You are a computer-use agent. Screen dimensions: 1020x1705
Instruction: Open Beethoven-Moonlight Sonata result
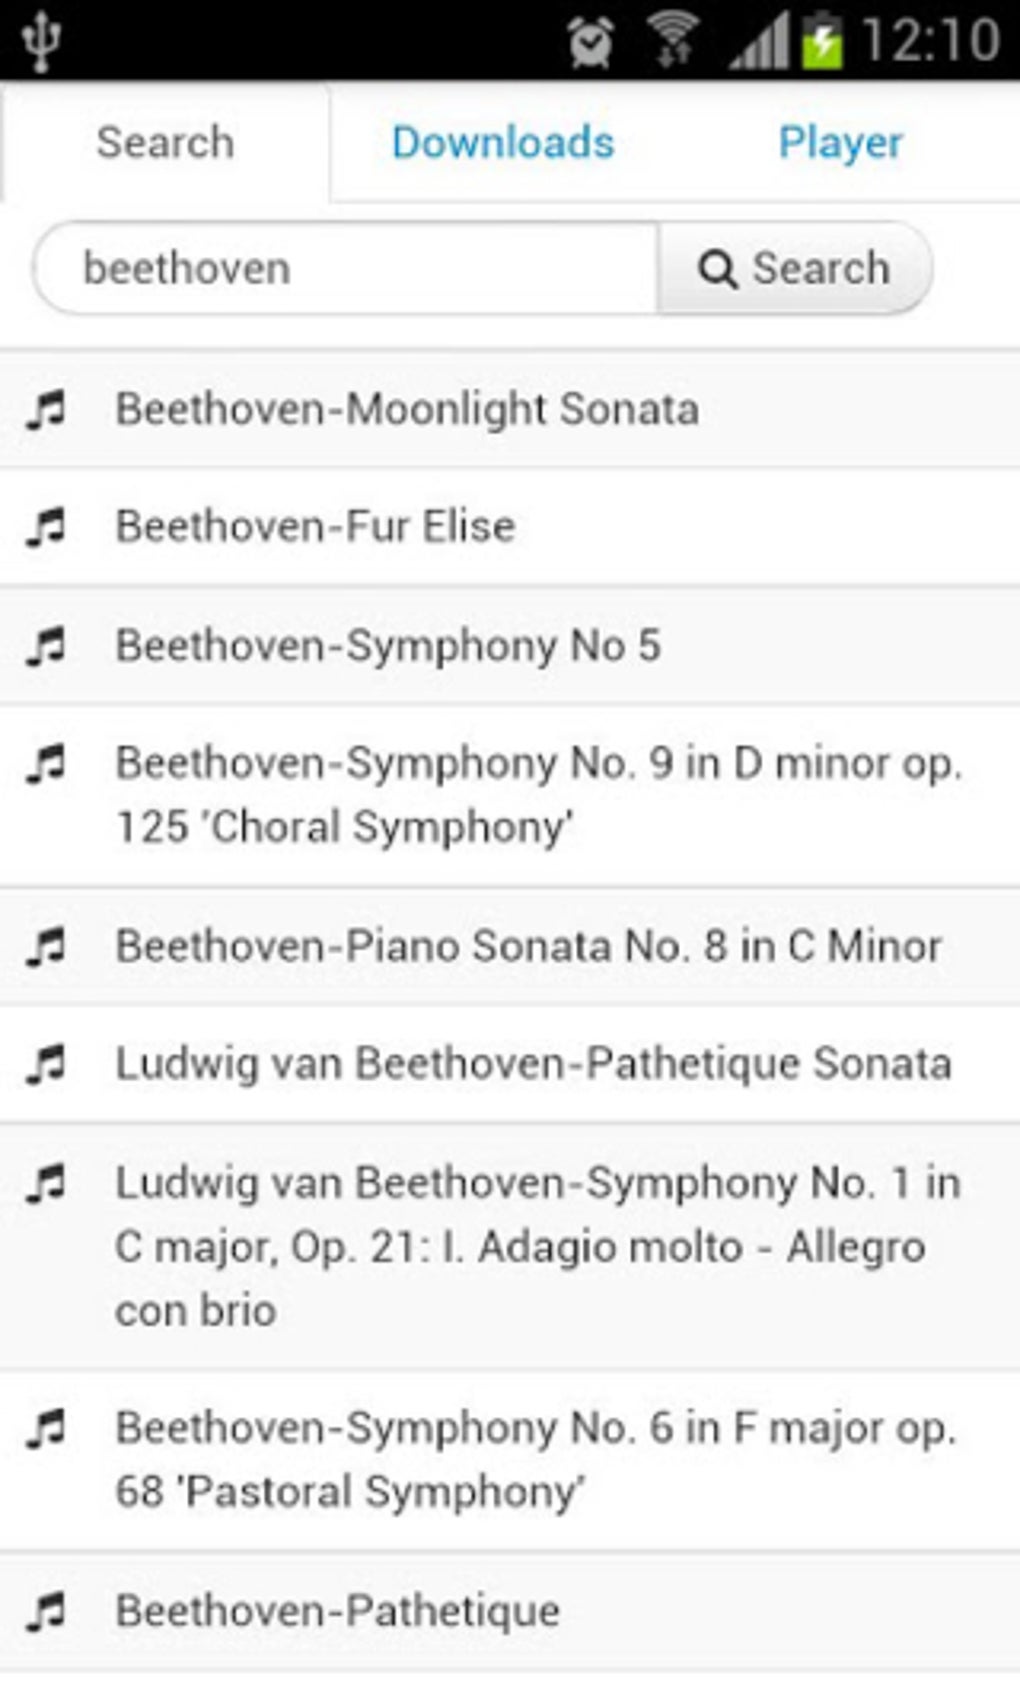tap(407, 409)
